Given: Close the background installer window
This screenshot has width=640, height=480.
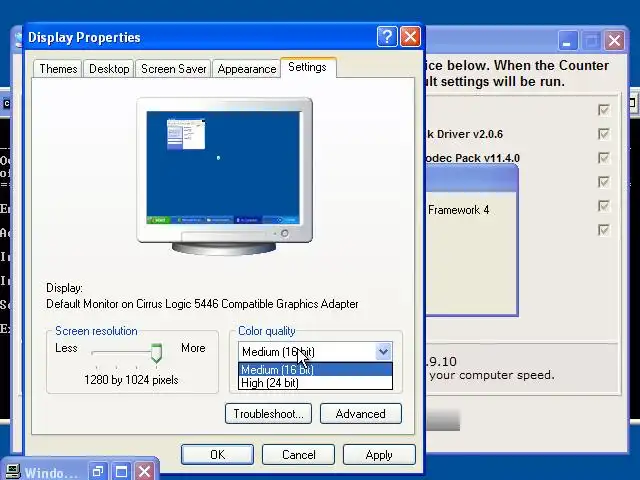Looking at the screenshot, I should click(614, 41).
